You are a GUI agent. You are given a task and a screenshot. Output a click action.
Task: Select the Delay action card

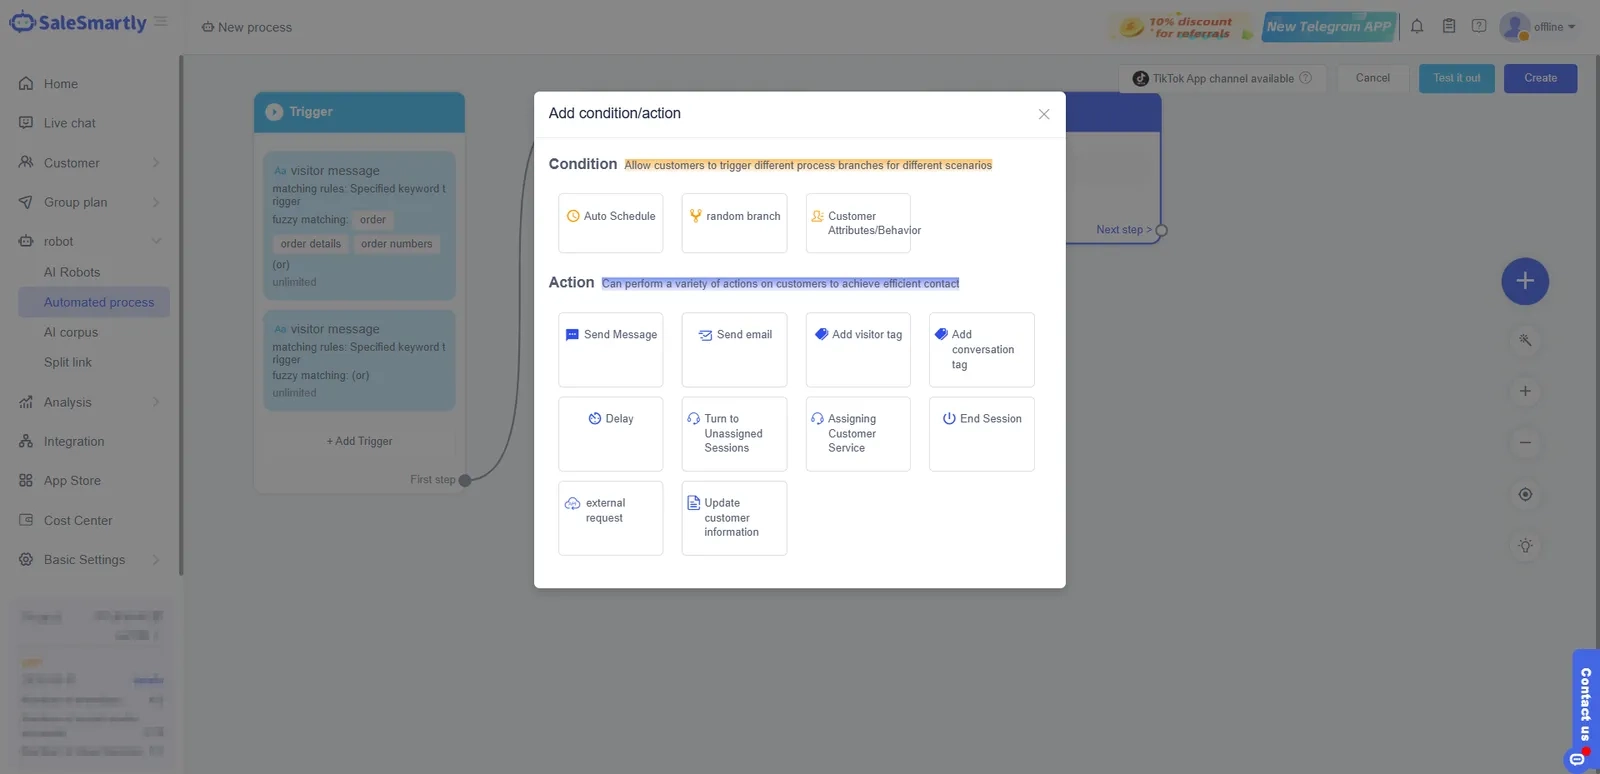[610, 434]
